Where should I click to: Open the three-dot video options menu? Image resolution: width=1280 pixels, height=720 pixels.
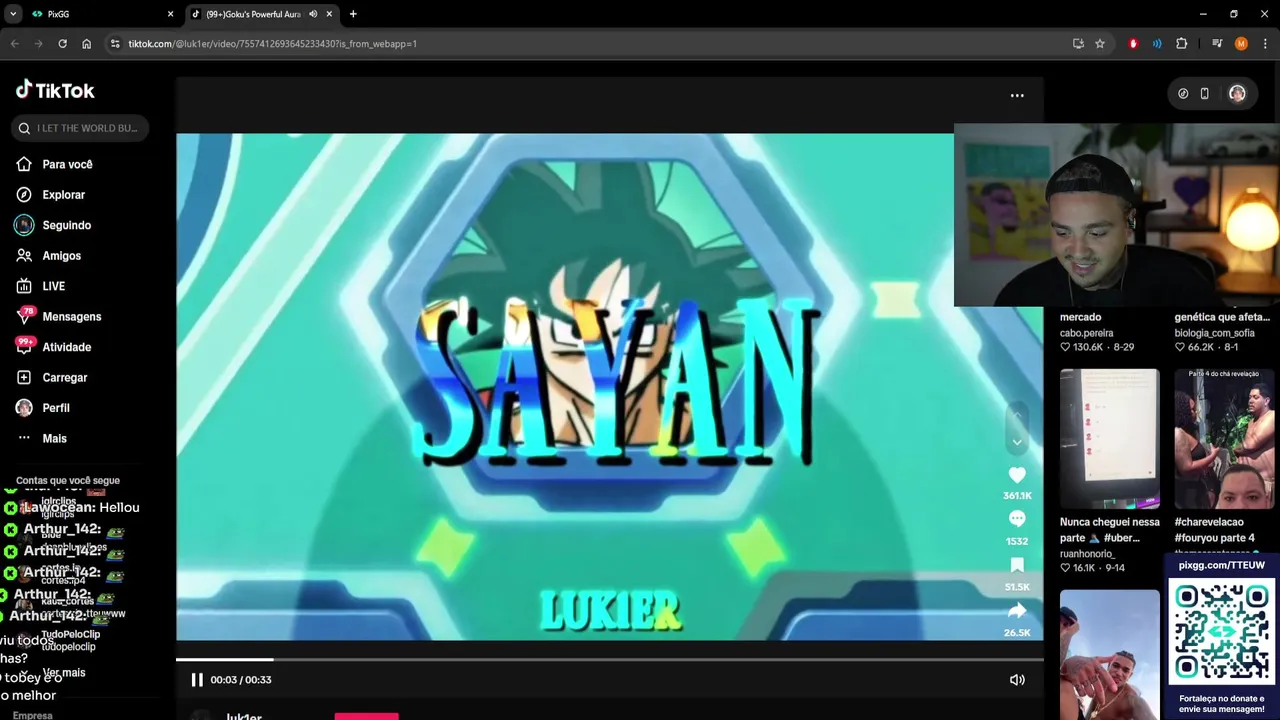coord(1017,95)
